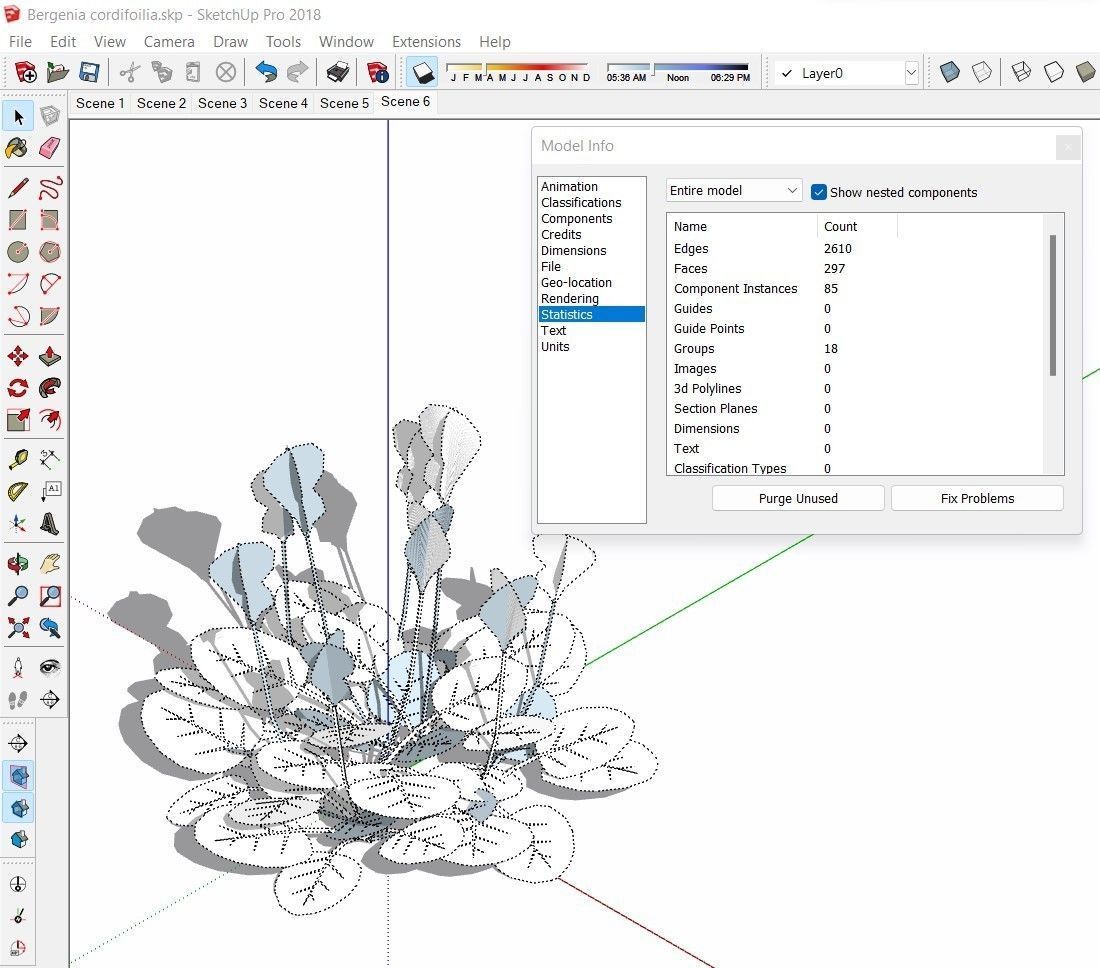Choose the Tape Measure tool
The width and height of the screenshot is (1100, 968).
18,459
